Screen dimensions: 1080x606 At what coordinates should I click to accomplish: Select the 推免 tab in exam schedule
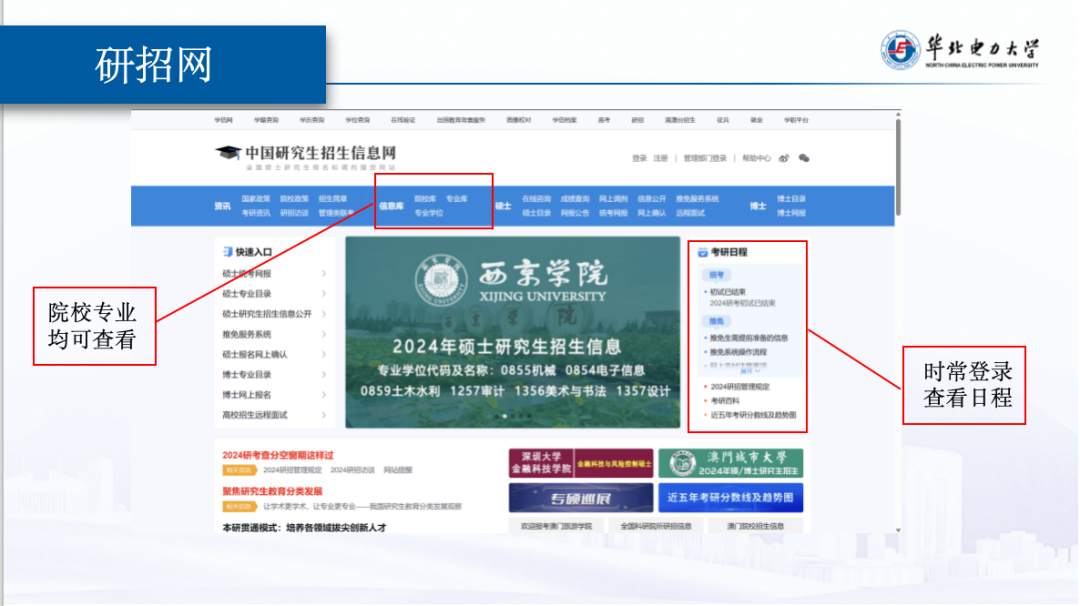[716, 322]
